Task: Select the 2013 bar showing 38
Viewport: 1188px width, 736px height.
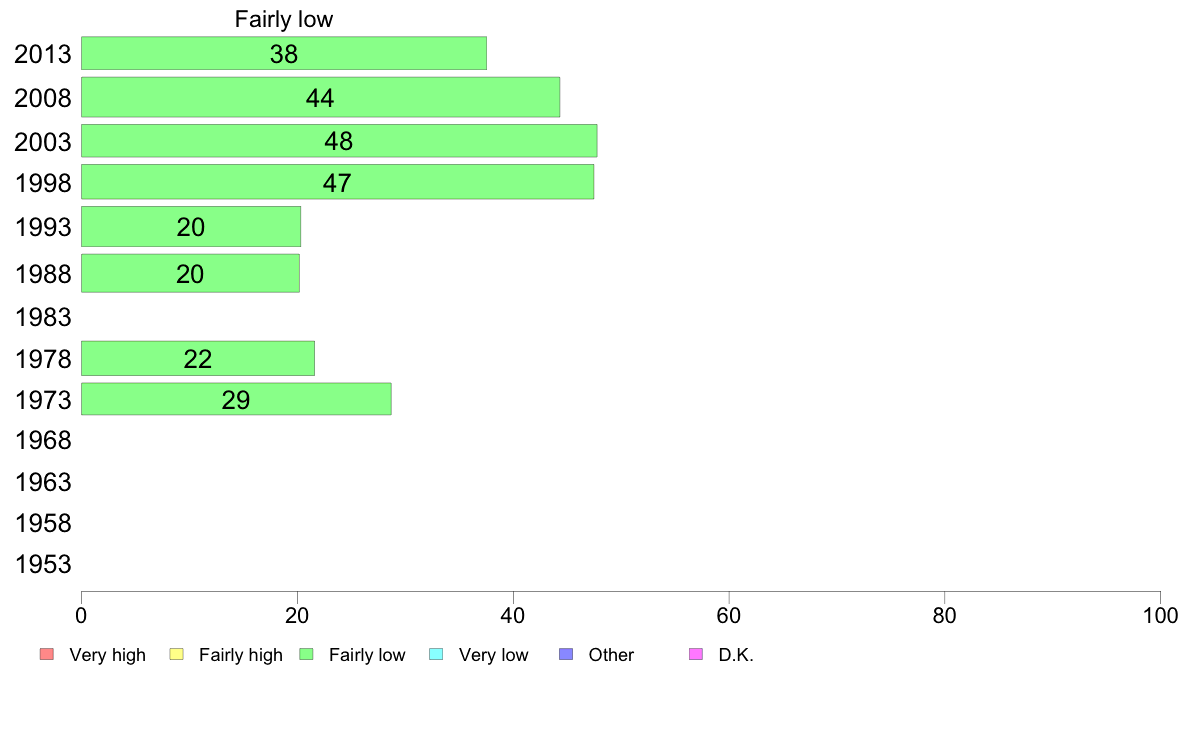Action: click(283, 54)
